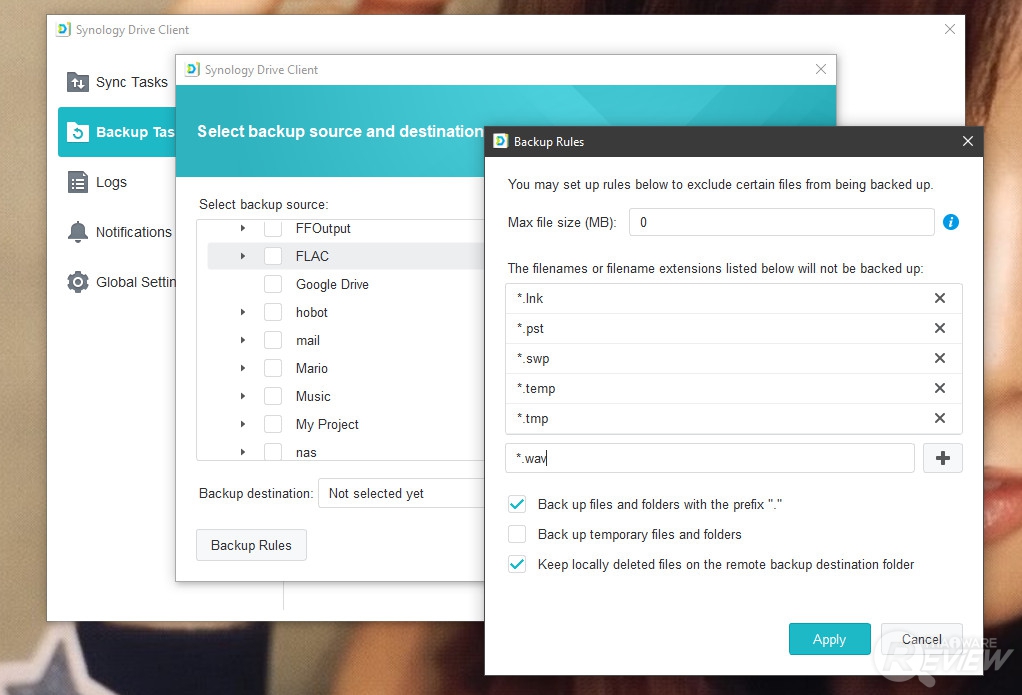Open the Logs section
The image size is (1022, 695).
tap(117, 183)
